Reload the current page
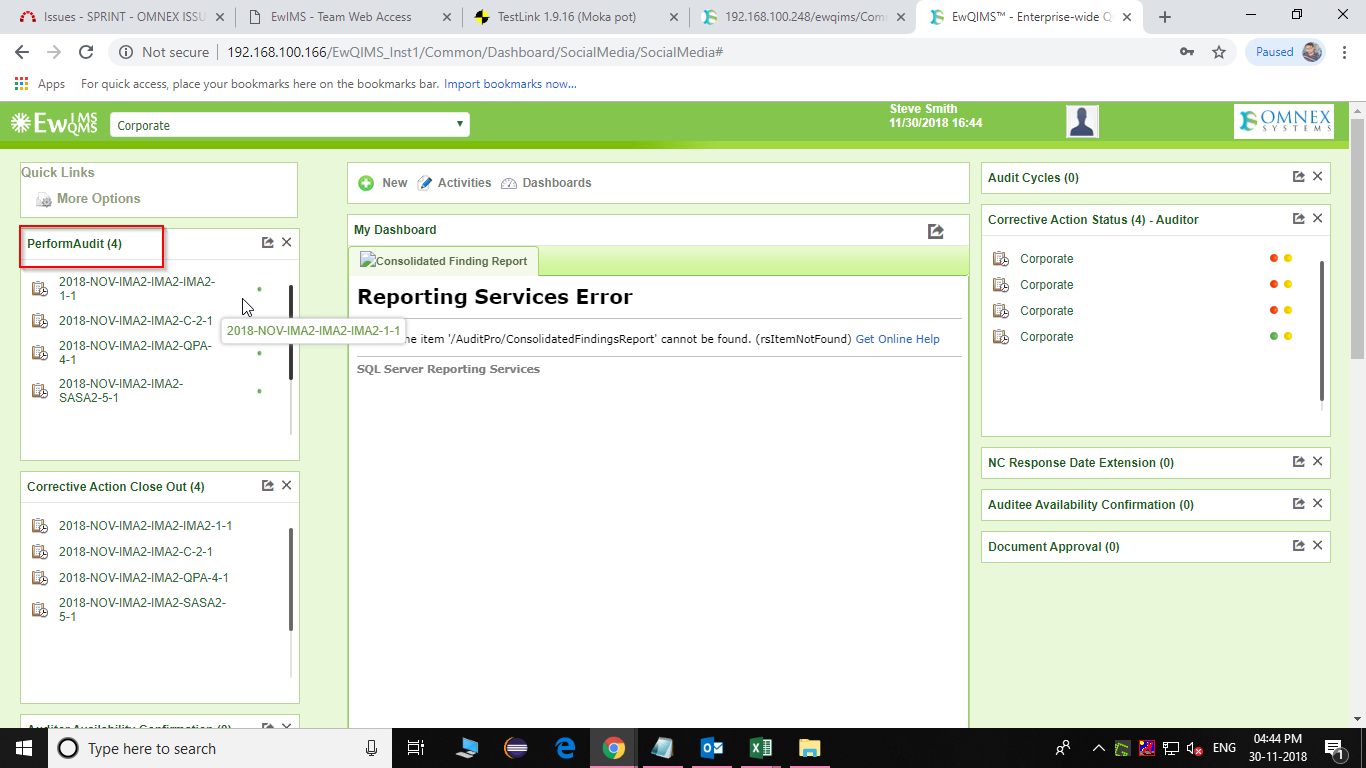The width and height of the screenshot is (1366, 768). (x=86, y=52)
